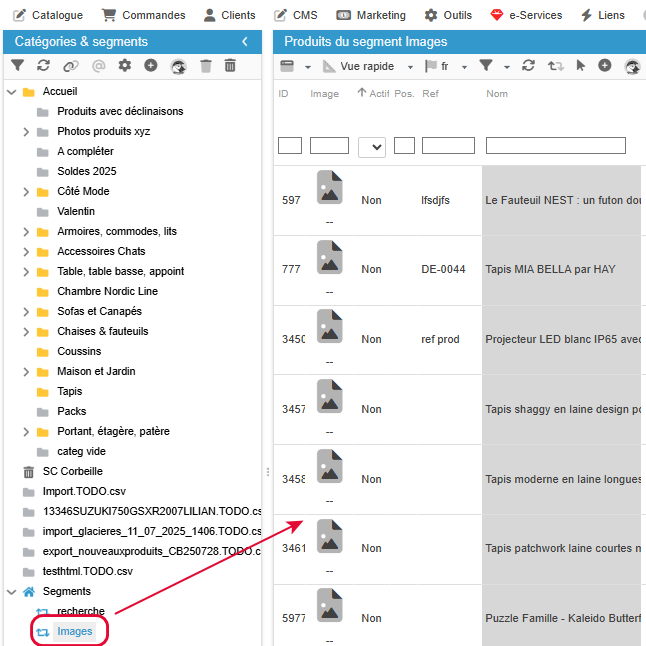This screenshot has height=646, width=646.
Task: Click the Nom filter input field
Action: pos(556,145)
